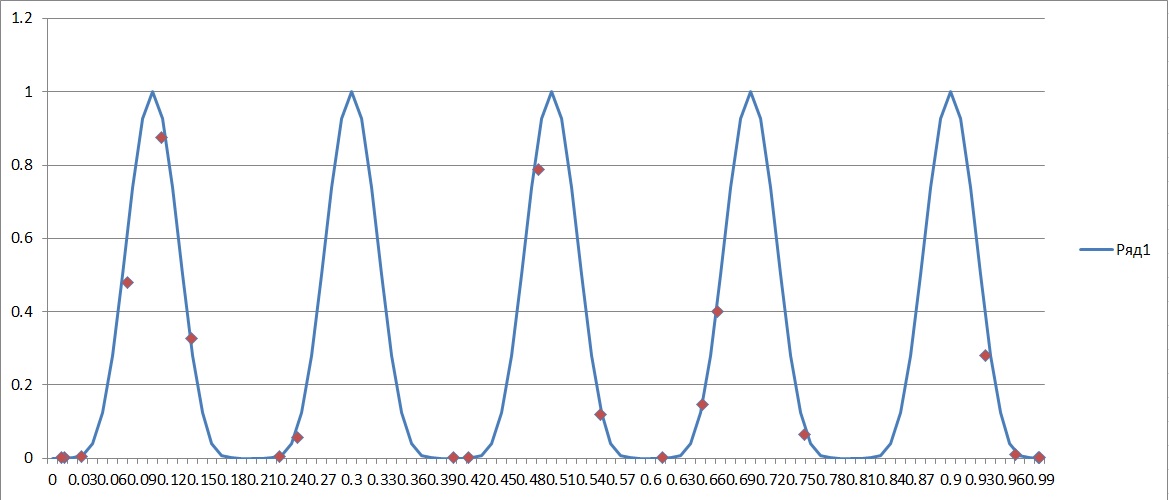Click the 1.2 label on the vertical axis
The height and width of the screenshot is (500, 1169).
click(22, 19)
